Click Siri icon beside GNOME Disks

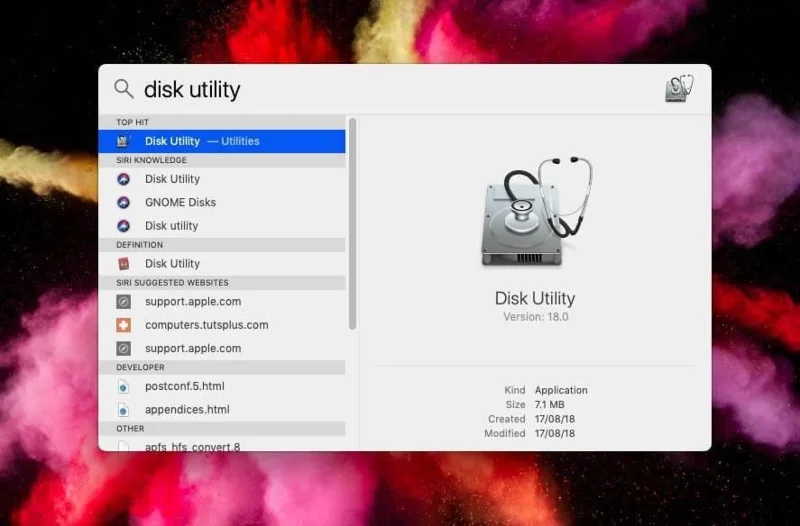click(x=123, y=203)
